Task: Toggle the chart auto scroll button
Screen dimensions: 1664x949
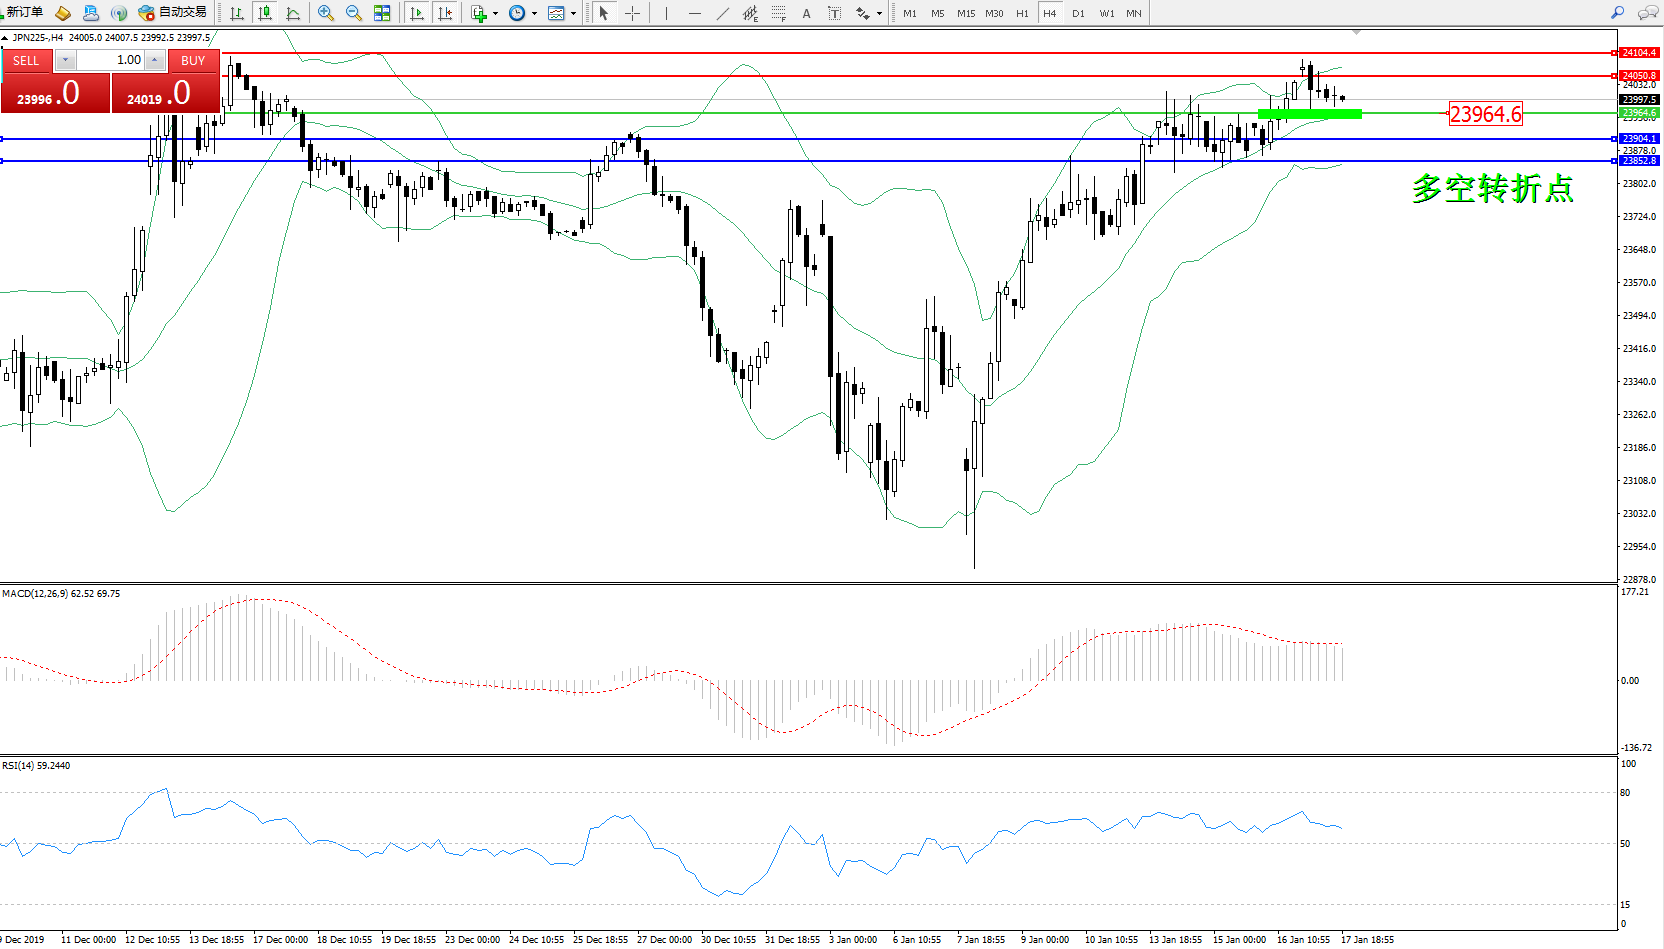Action: coord(417,13)
